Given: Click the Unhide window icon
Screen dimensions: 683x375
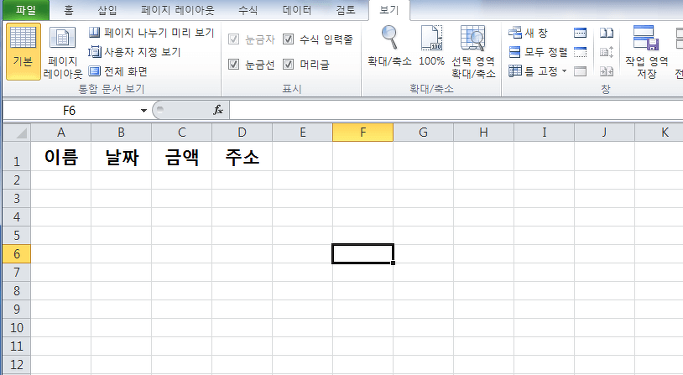Looking at the screenshot, I should click(580, 71).
